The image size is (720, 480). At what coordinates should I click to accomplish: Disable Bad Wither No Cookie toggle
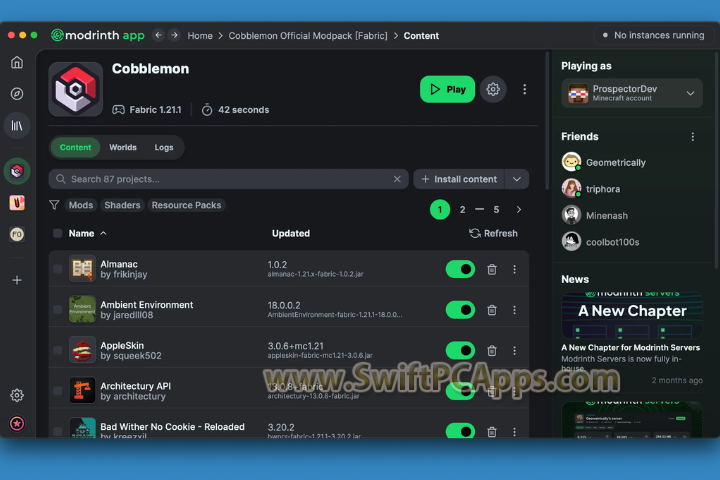460,431
